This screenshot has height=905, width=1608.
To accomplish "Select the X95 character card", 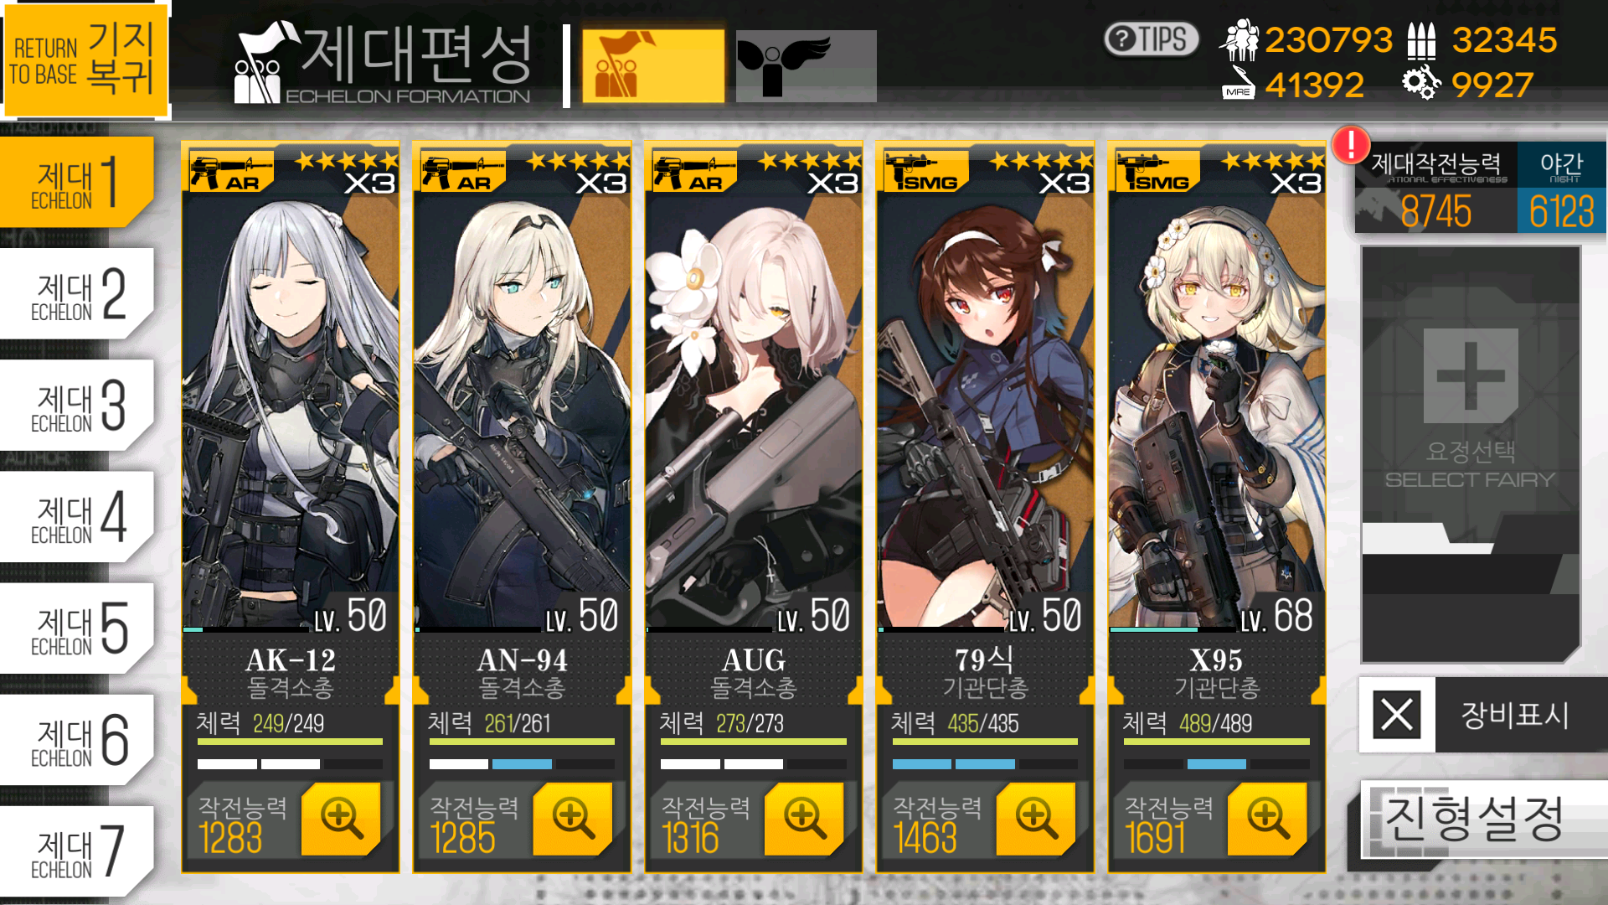I will tap(1217, 507).
